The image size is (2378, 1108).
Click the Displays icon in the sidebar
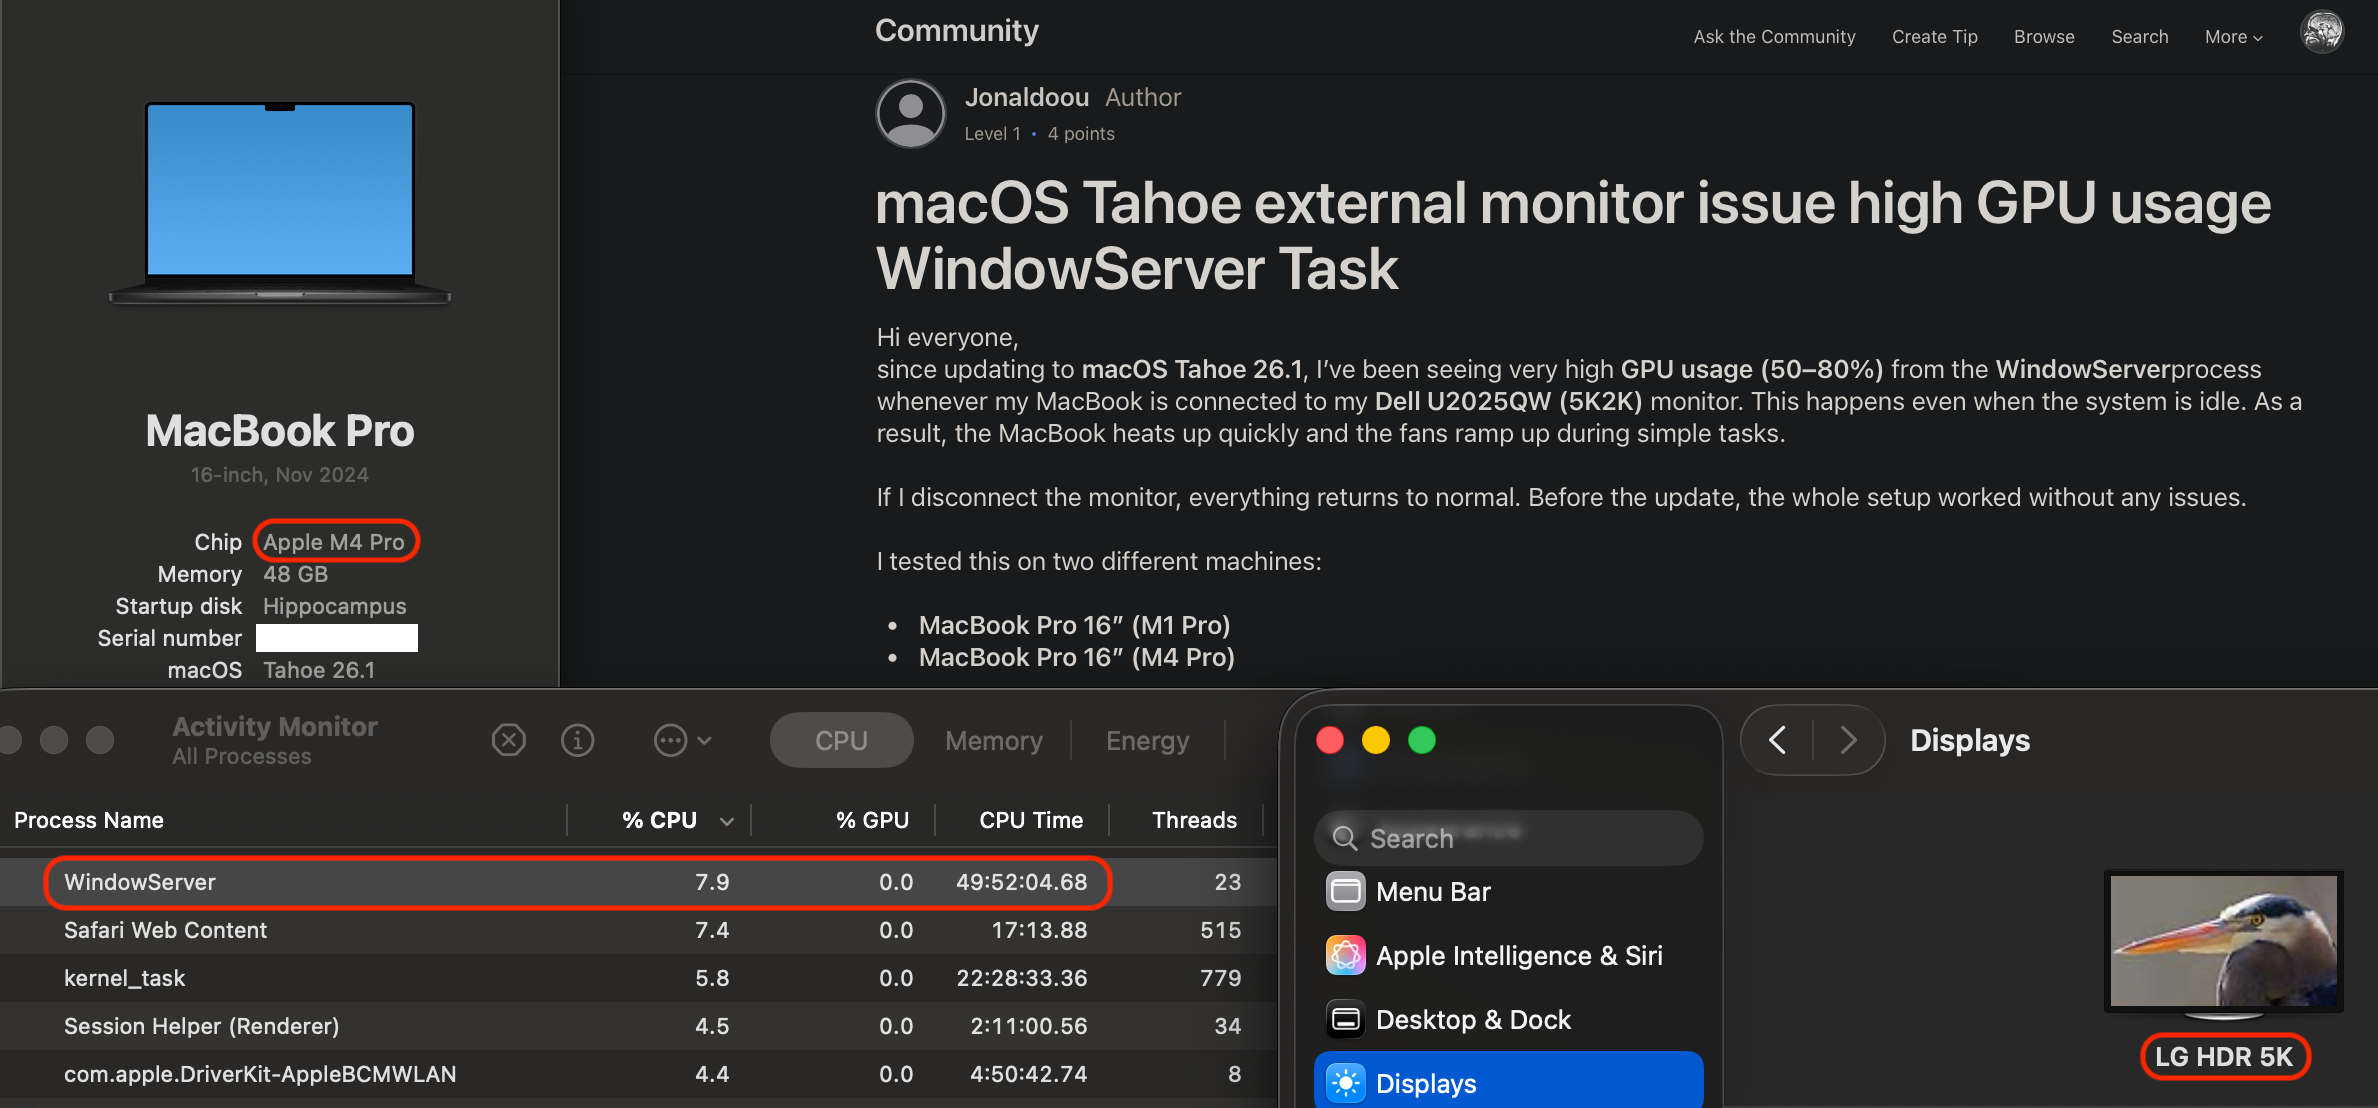1346,1083
